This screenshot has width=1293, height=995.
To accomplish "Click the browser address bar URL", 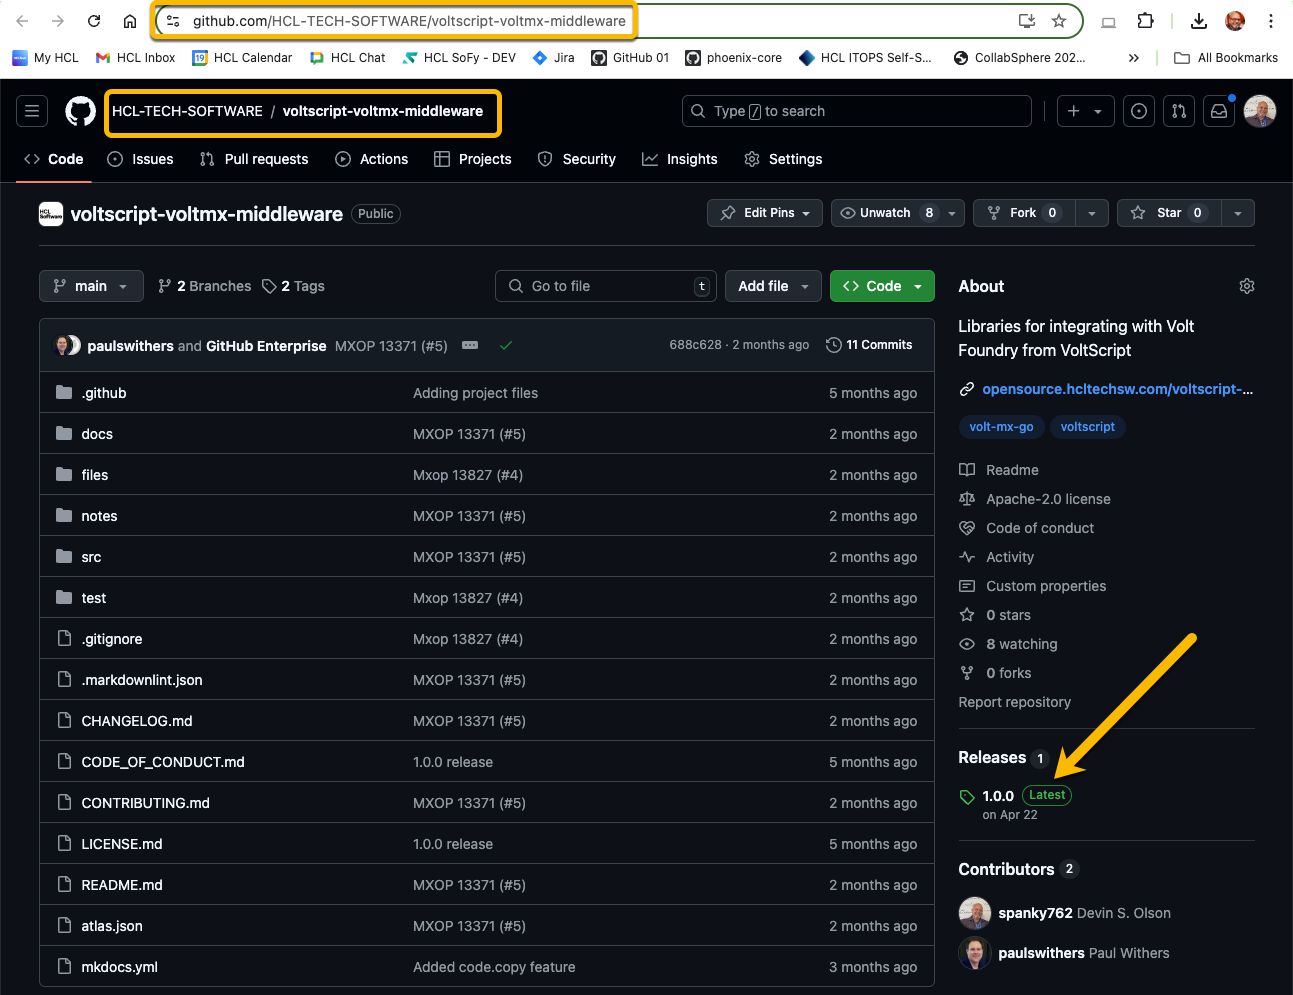I will coord(409,21).
